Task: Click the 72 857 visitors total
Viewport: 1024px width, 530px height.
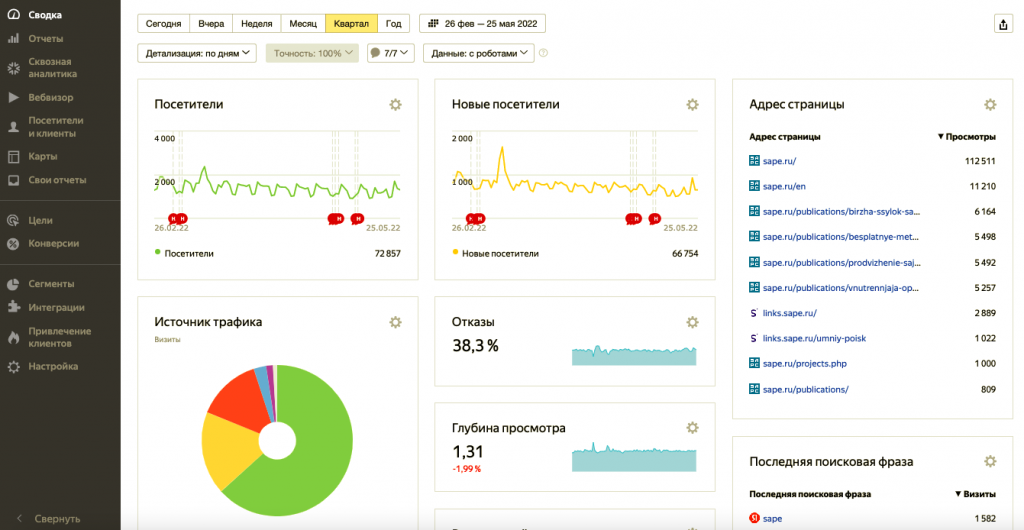Action: coord(387,253)
